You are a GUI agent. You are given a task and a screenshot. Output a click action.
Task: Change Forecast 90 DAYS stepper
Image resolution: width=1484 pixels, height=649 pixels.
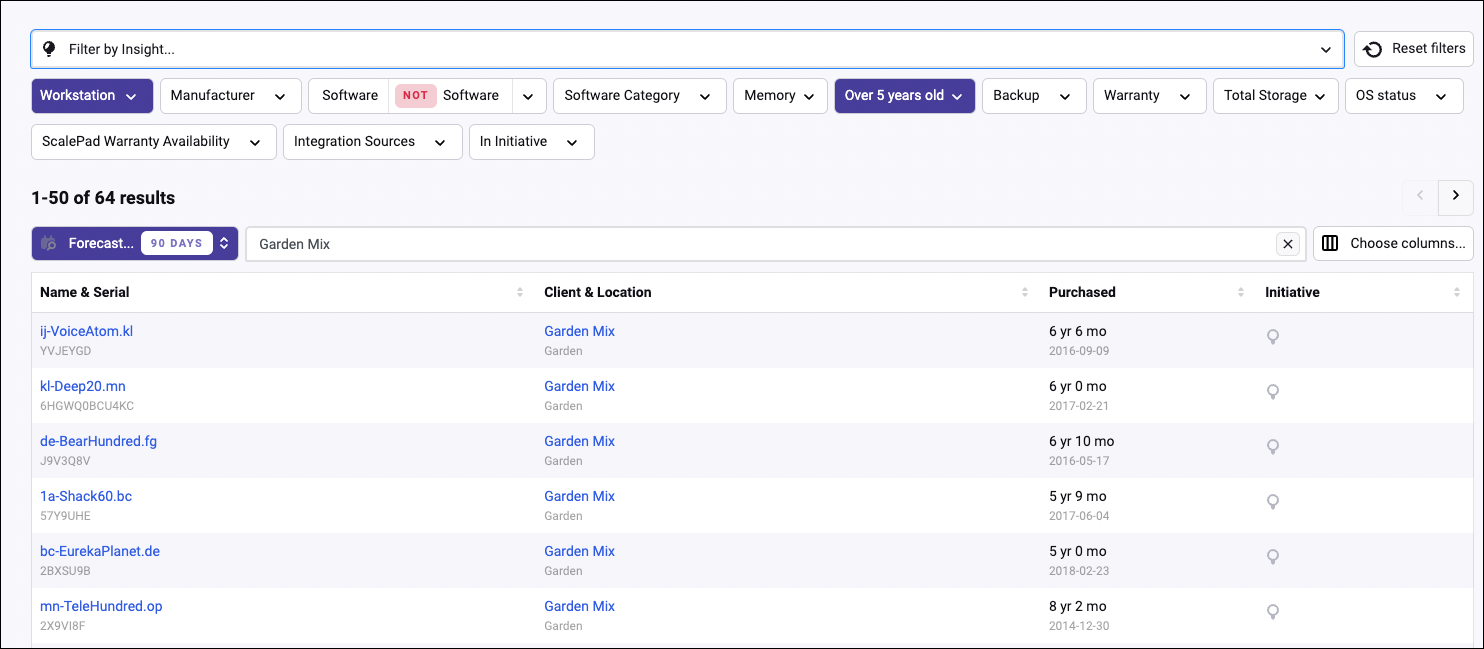click(x=225, y=243)
